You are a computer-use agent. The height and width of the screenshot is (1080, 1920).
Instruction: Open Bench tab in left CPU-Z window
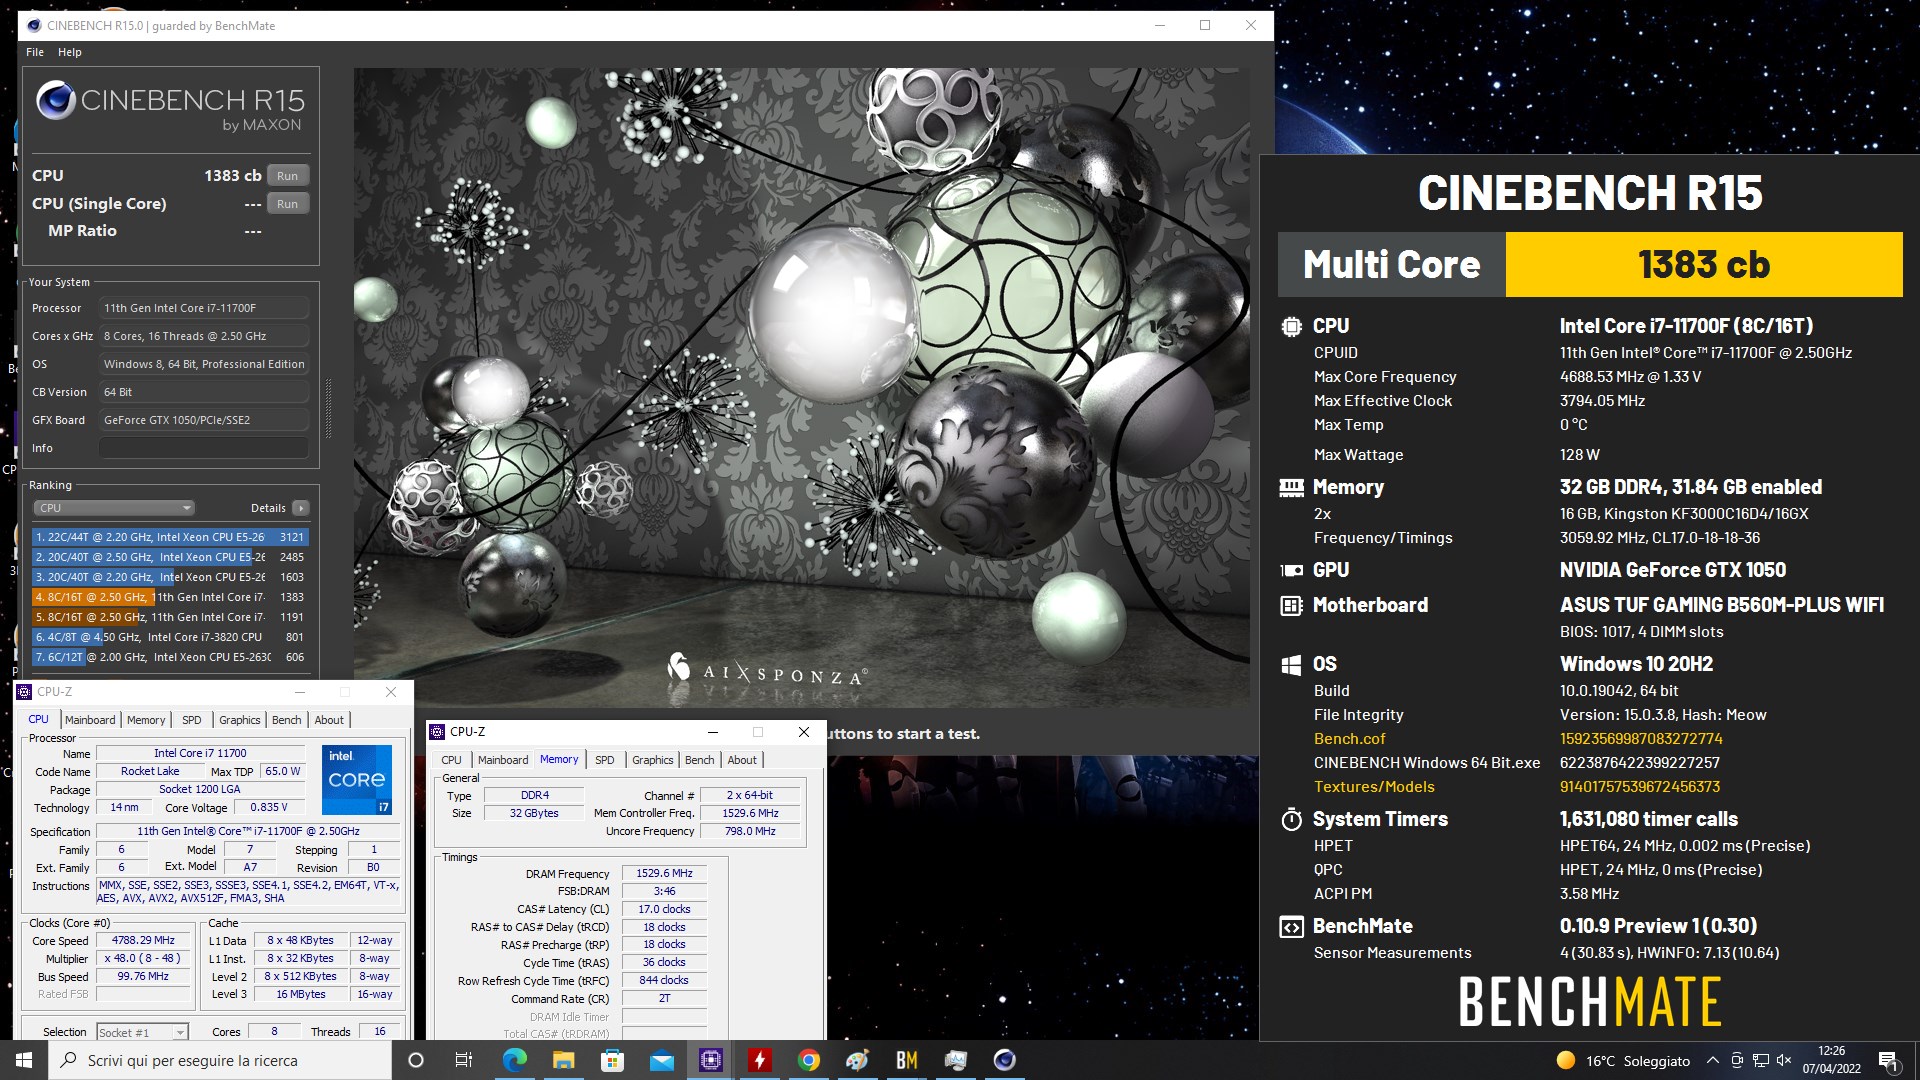287,720
